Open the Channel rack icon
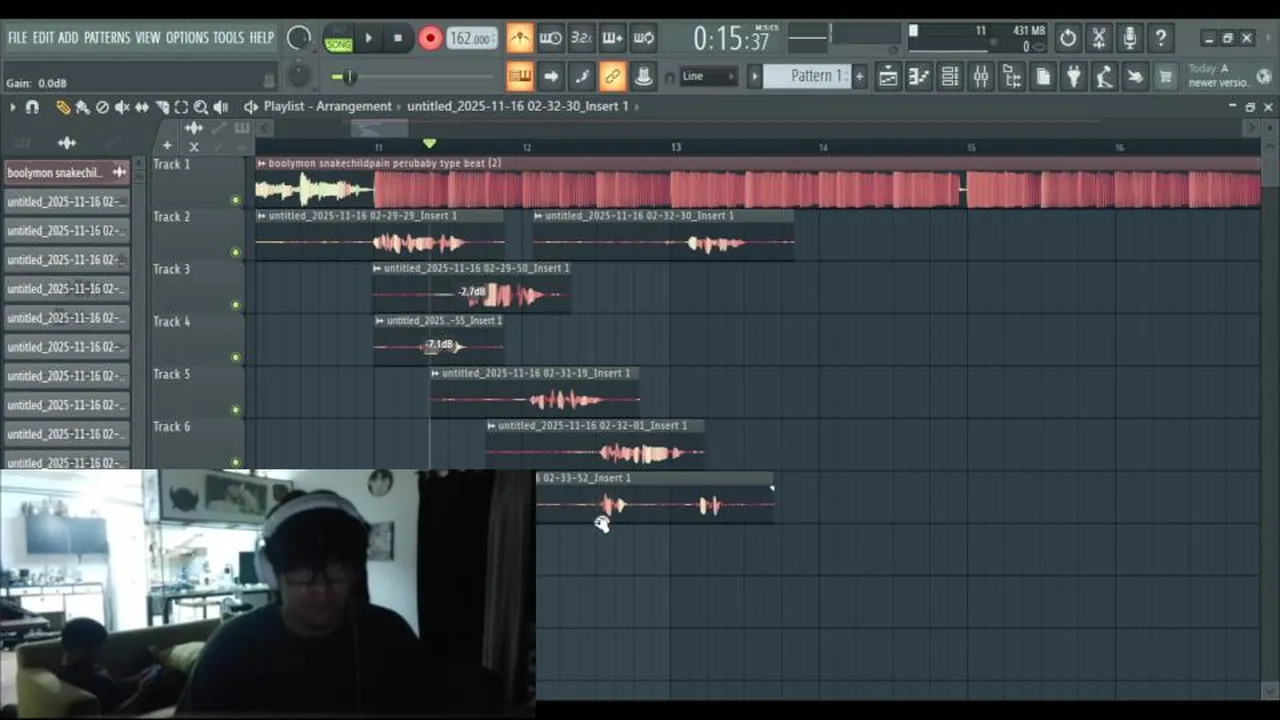 (949, 76)
